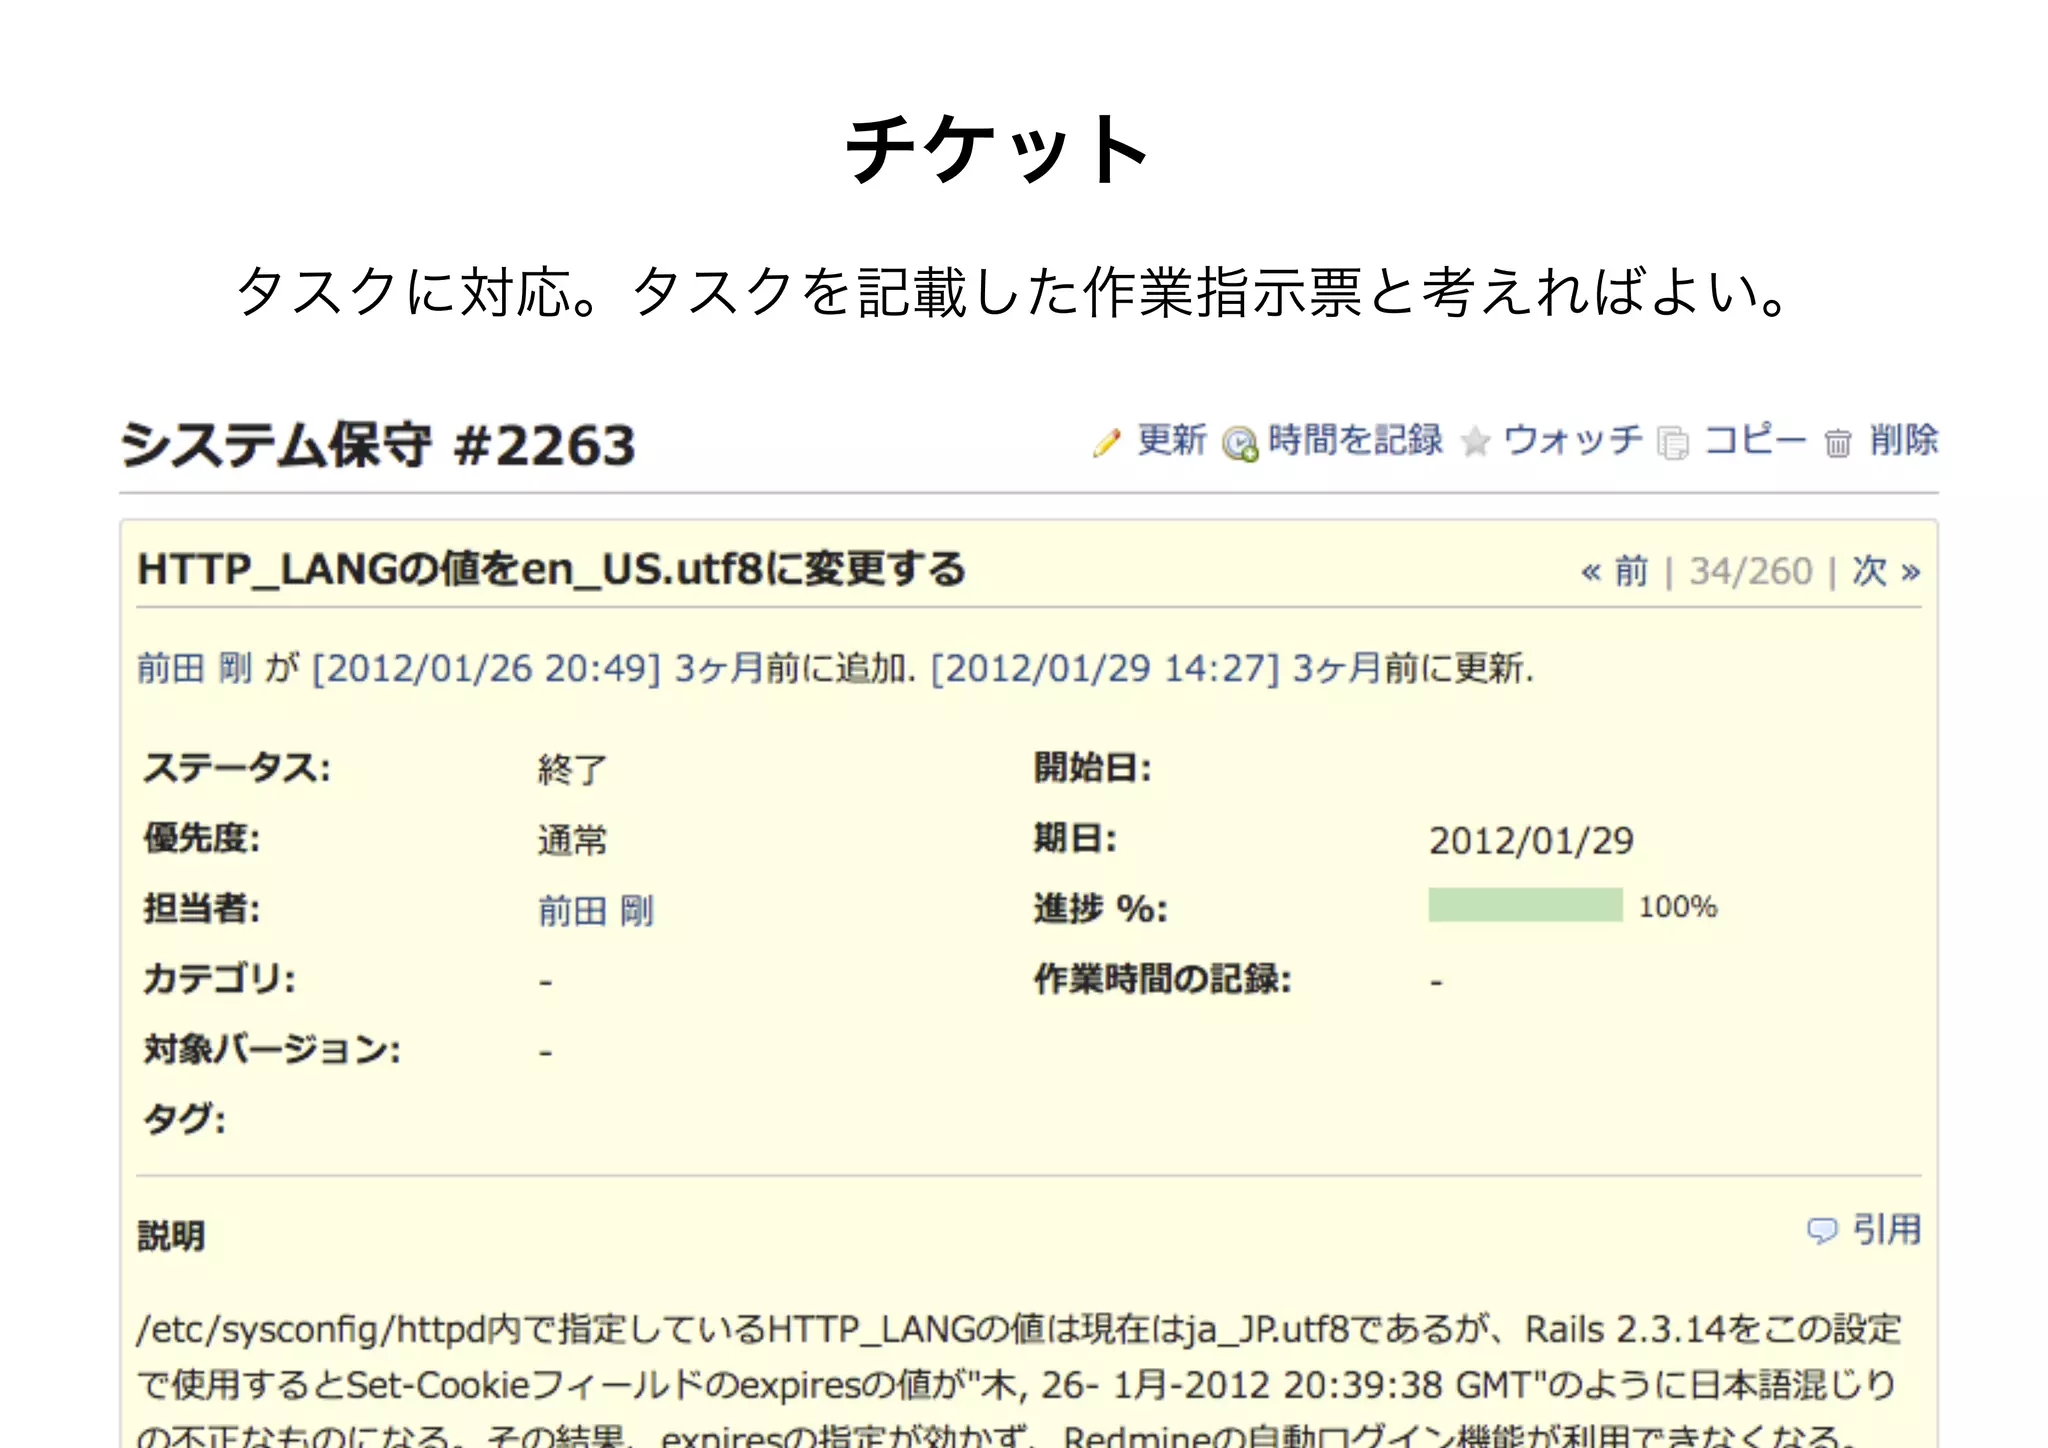Click the ステータス: label

[x=237, y=768]
